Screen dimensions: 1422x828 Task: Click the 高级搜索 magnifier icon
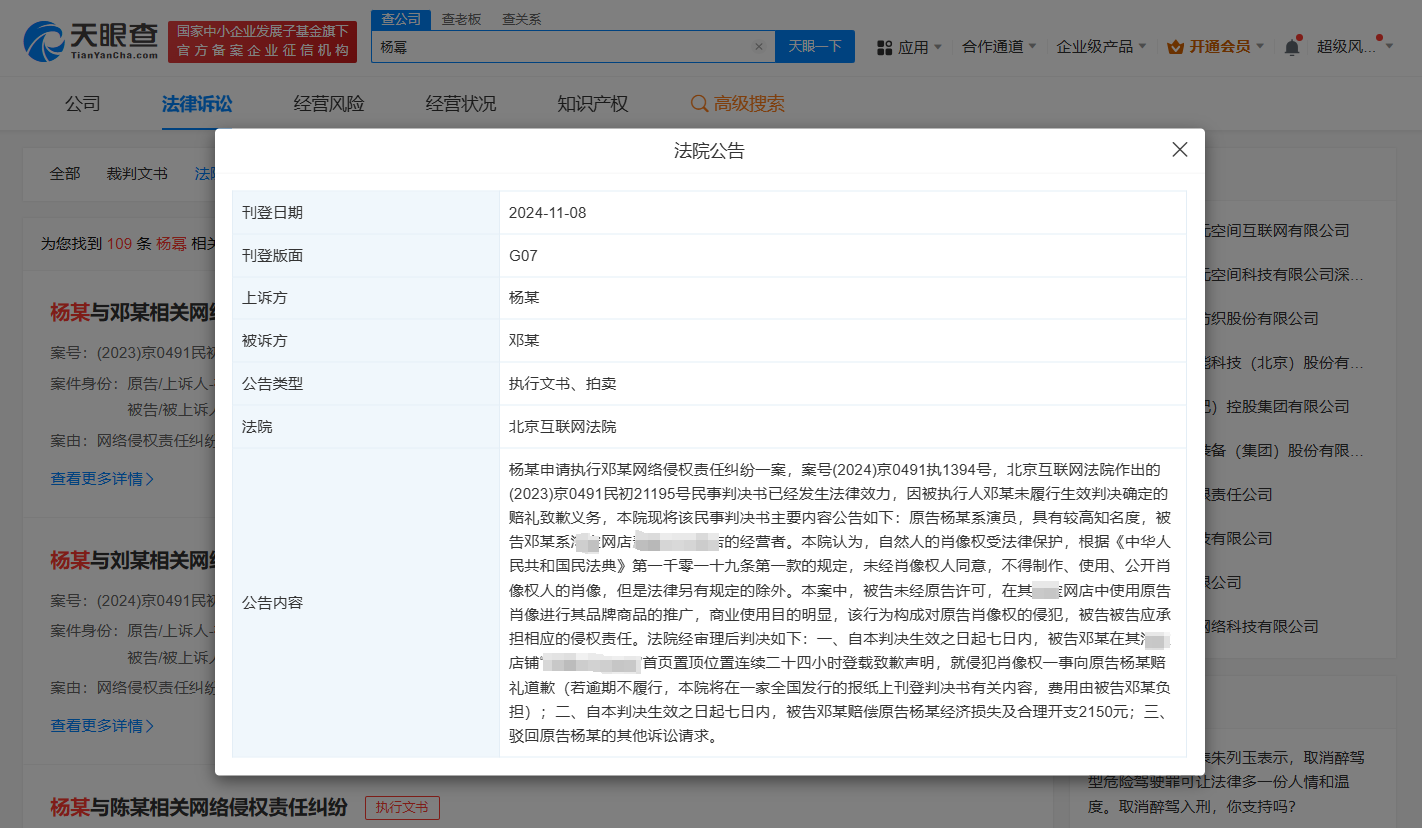[x=699, y=104]
